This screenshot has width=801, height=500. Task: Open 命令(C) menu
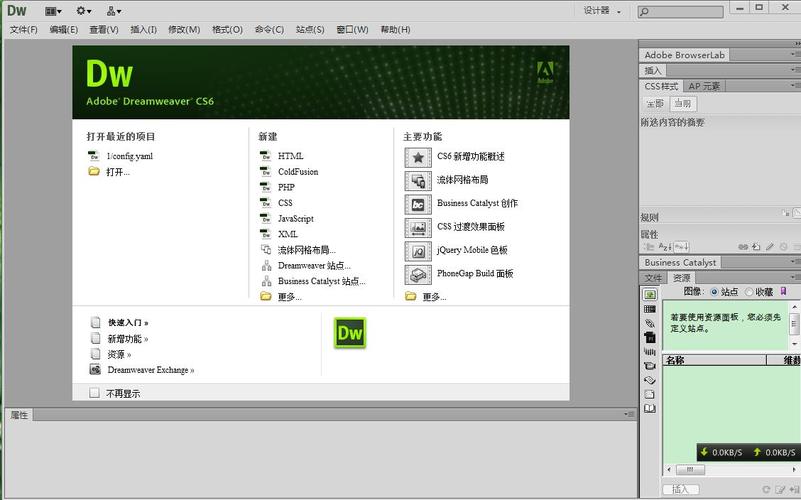[269, 30]
